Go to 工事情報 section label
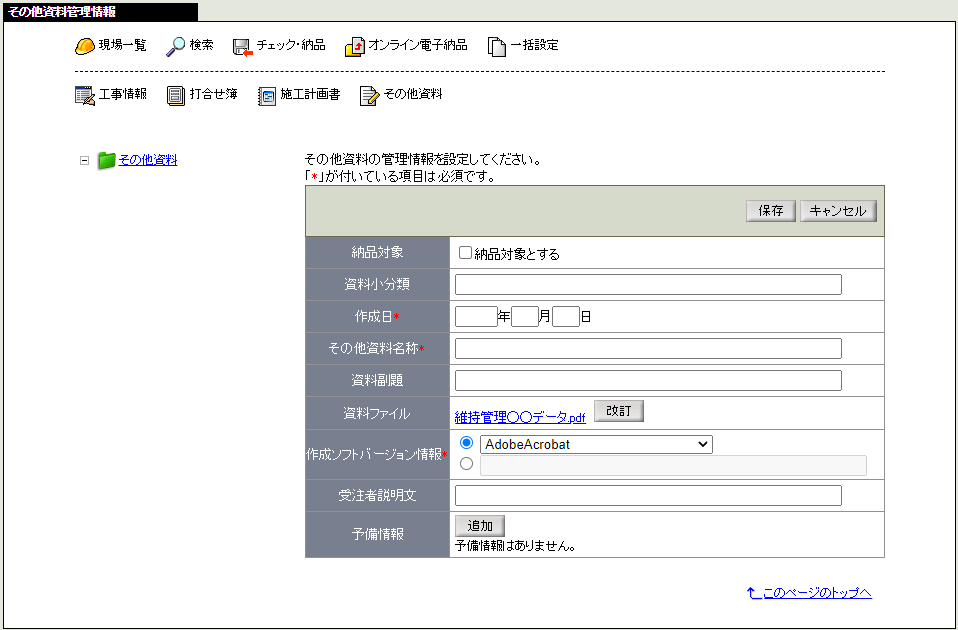958x630 pixels. 123,93
